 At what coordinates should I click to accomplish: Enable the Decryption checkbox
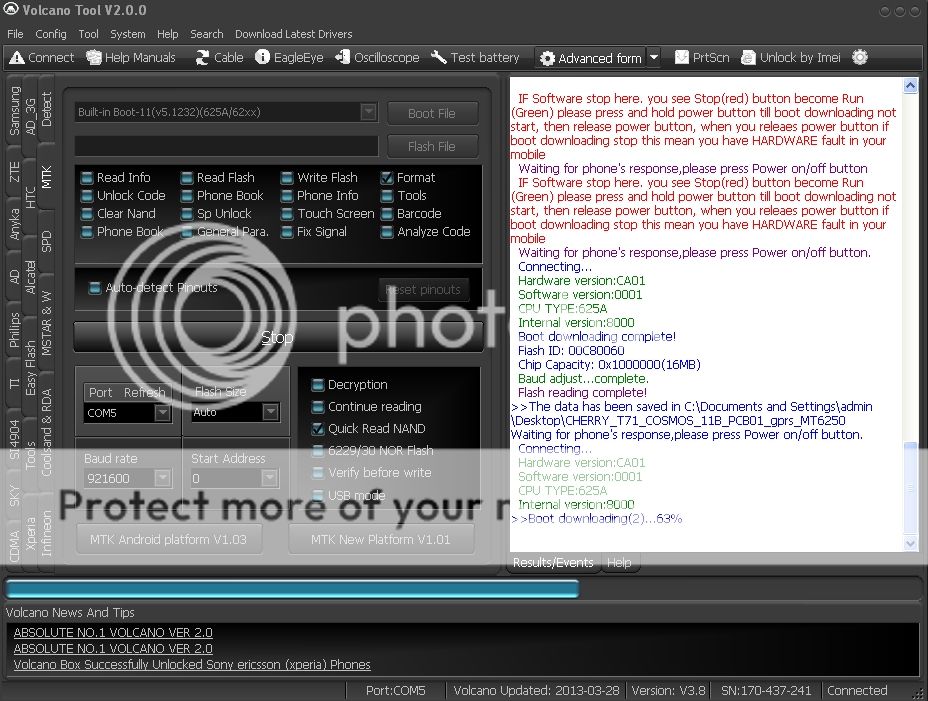coord(318,385)
